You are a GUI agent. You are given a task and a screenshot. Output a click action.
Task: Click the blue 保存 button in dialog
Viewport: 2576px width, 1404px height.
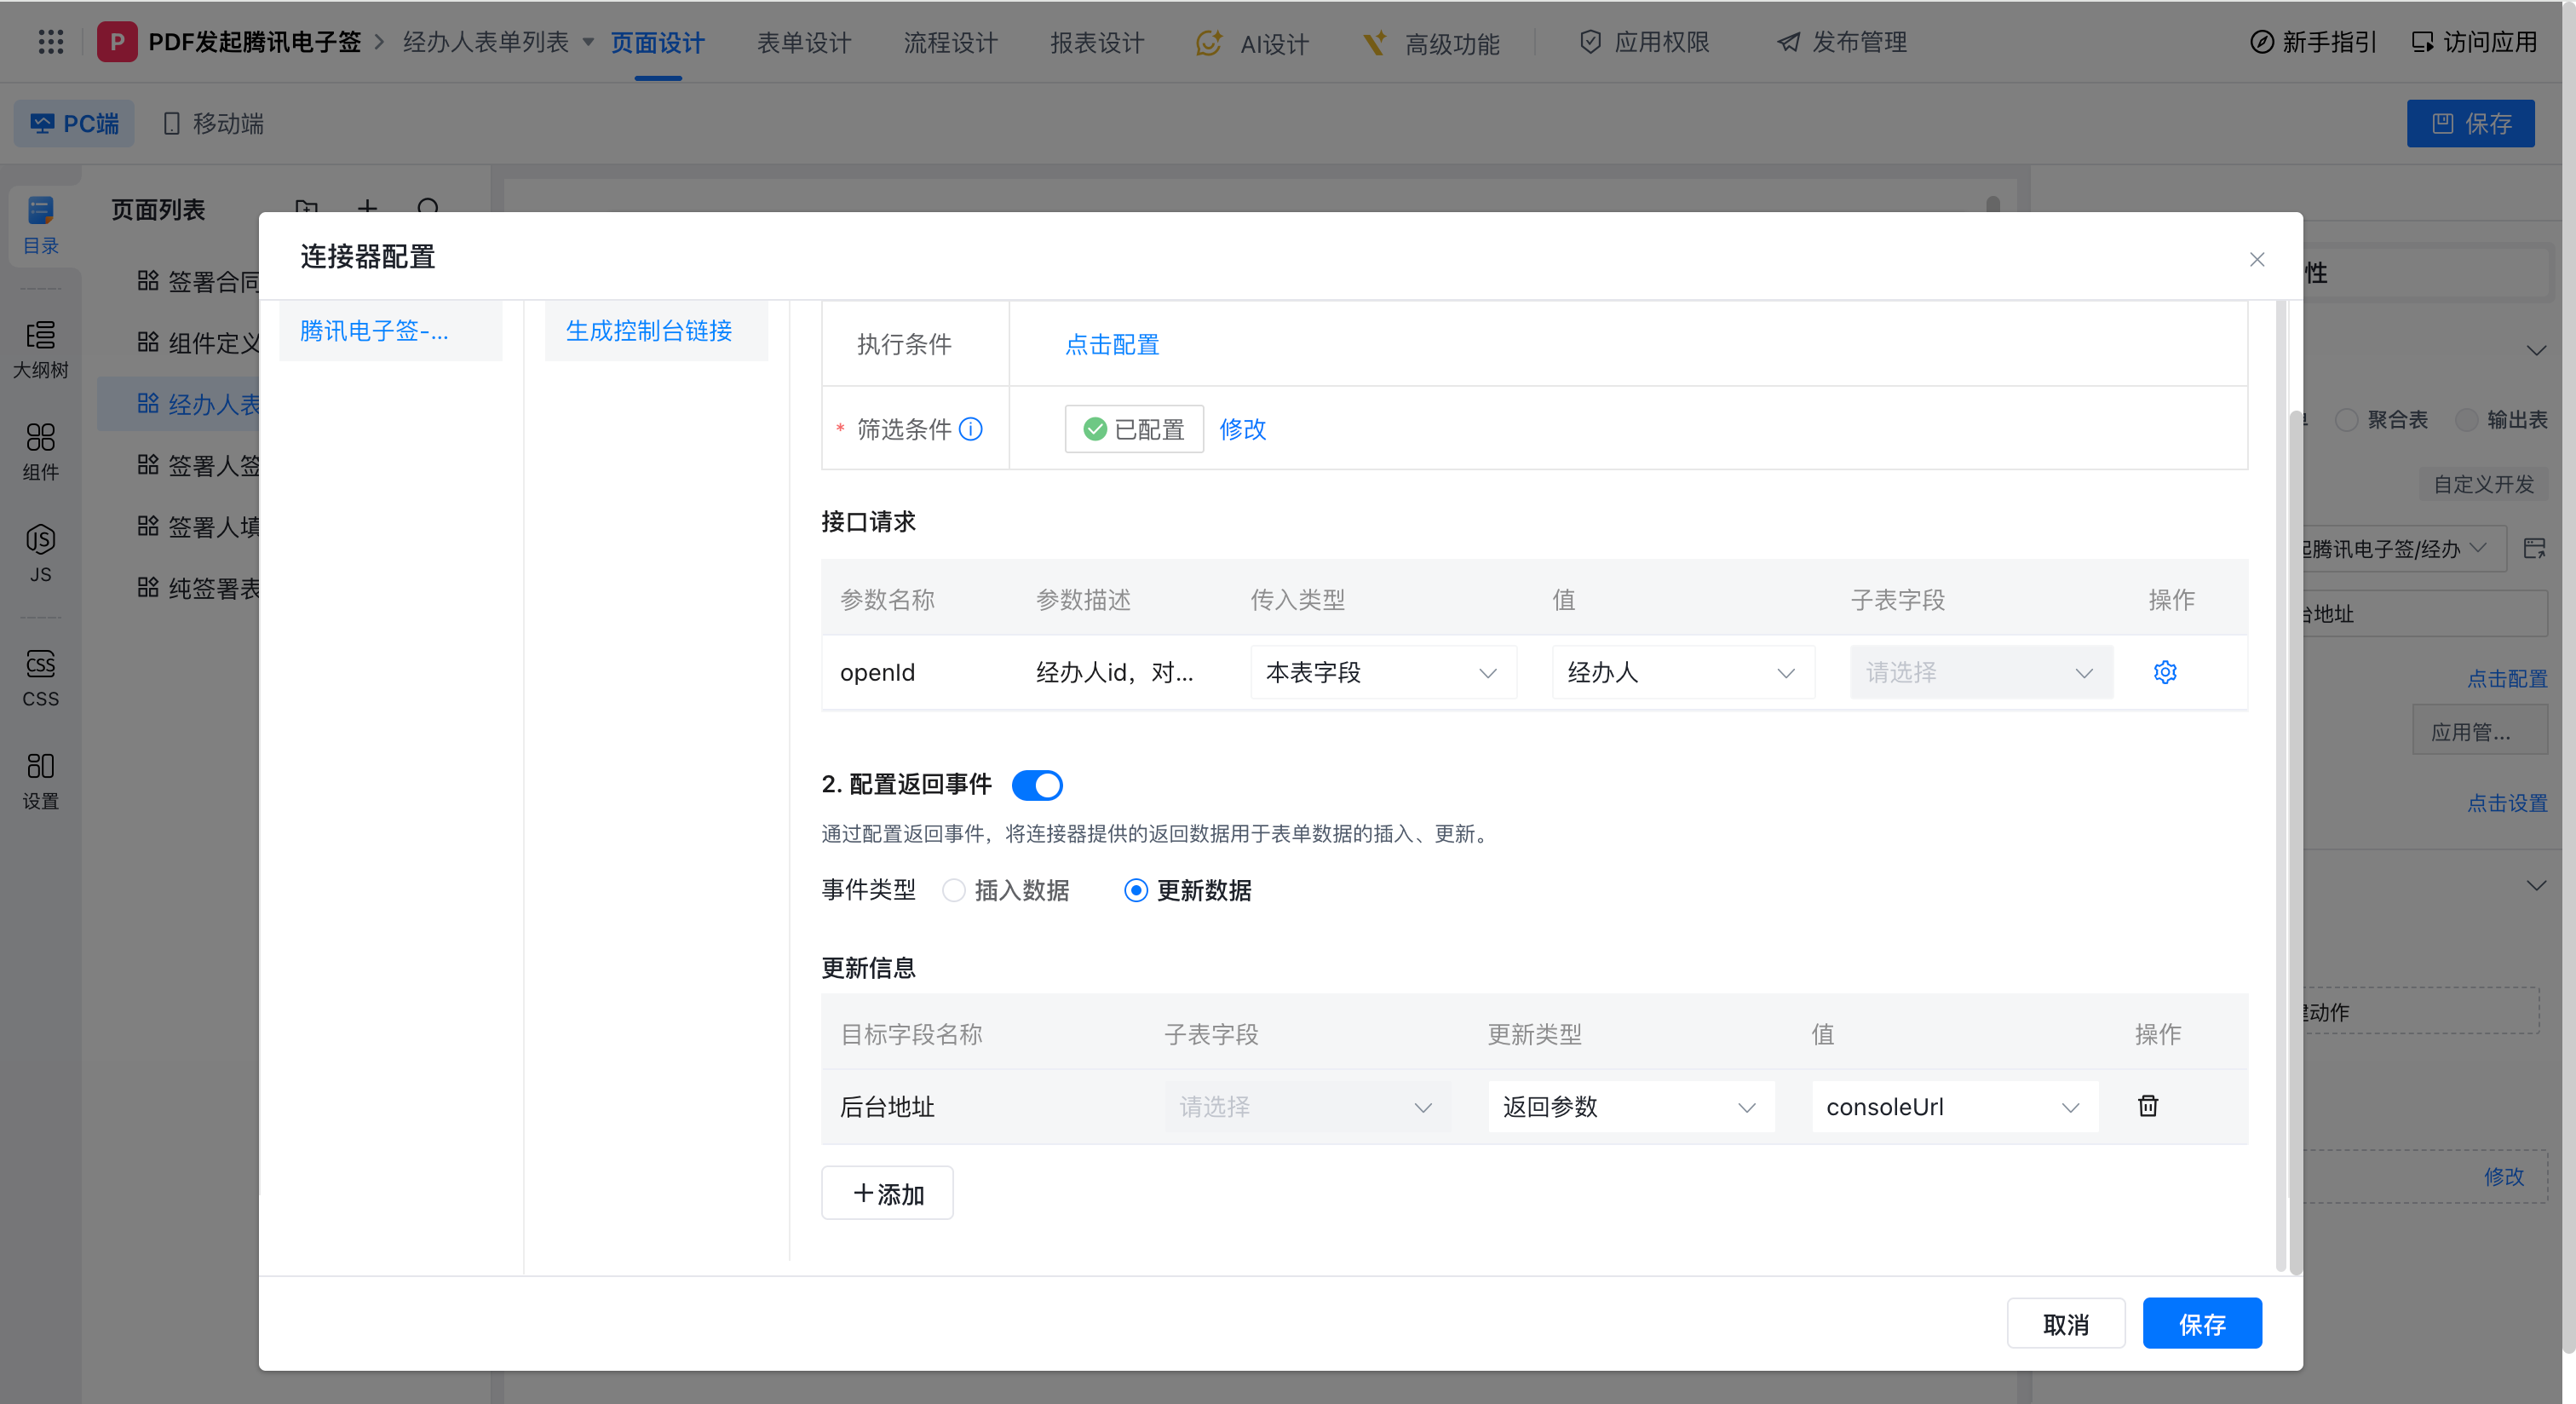2201,1323
